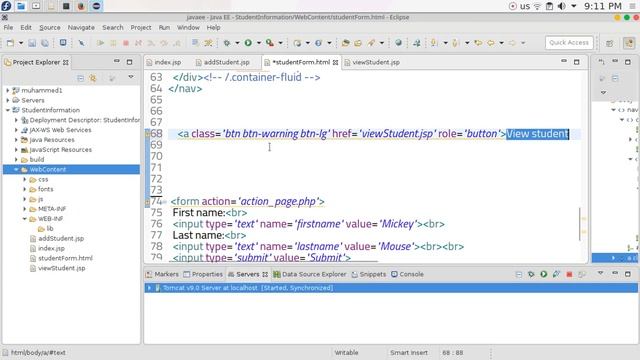Screen dimensions: 640x360
Task: Expand the Java Resources node
Action: [x=16, y=140]
